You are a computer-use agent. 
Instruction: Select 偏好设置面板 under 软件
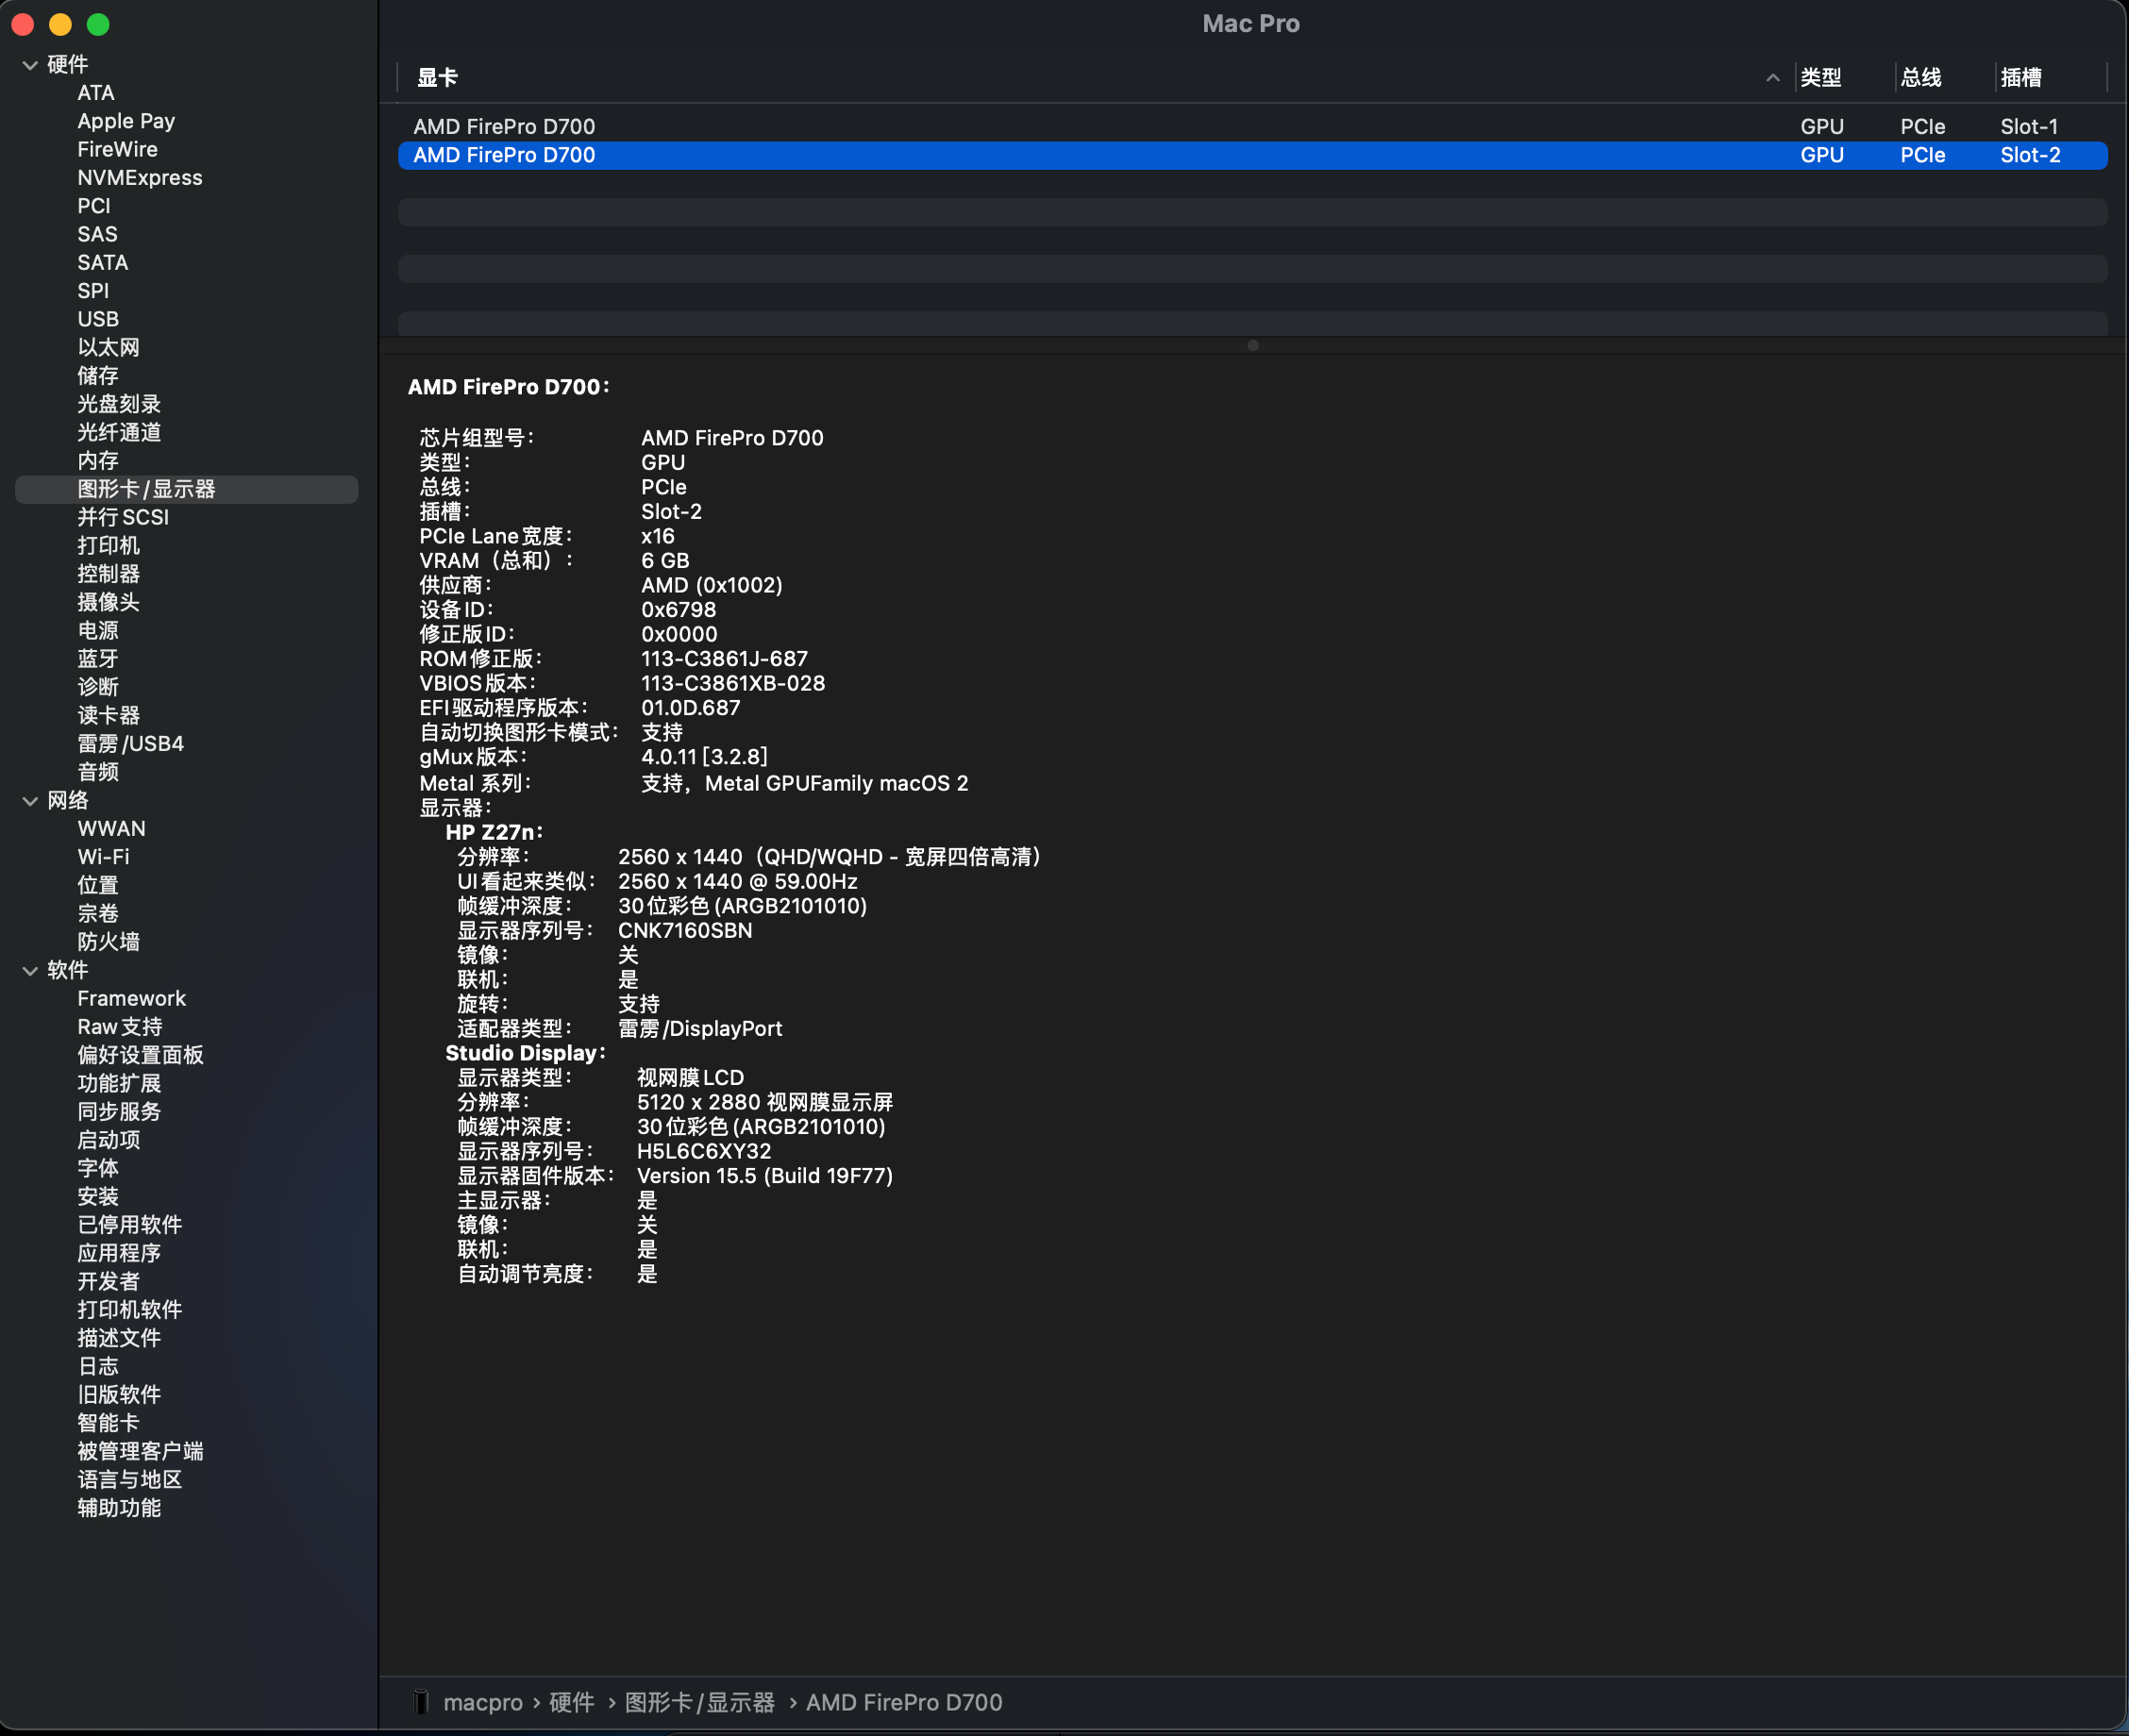(x=140, y=1056)
